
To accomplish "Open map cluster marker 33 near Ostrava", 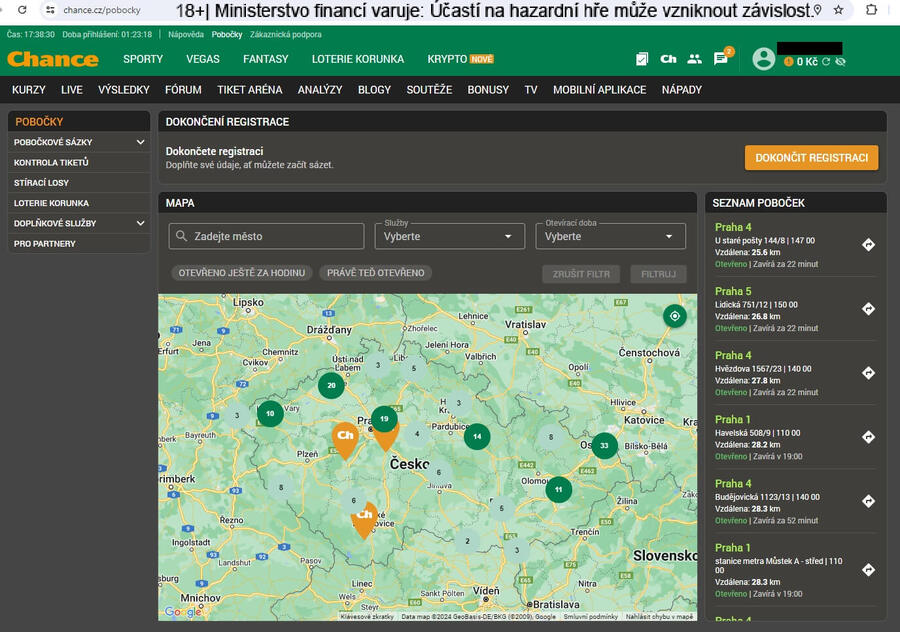I will tap(604, 445).
